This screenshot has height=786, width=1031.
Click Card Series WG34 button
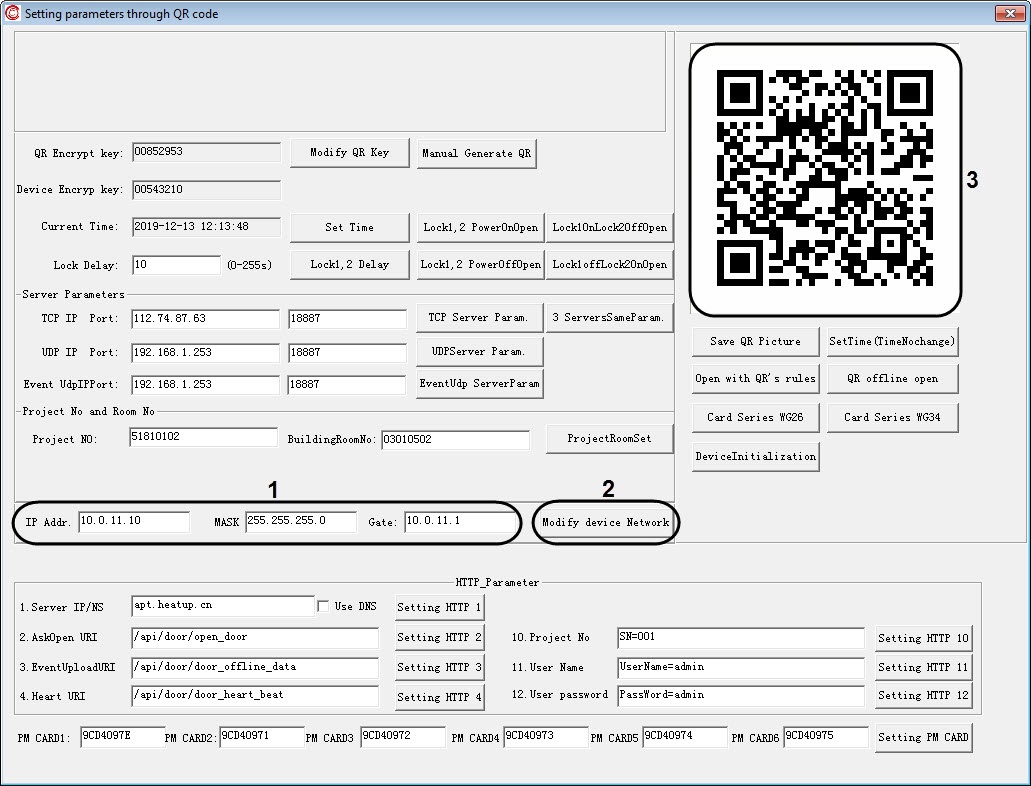(892, 418)
